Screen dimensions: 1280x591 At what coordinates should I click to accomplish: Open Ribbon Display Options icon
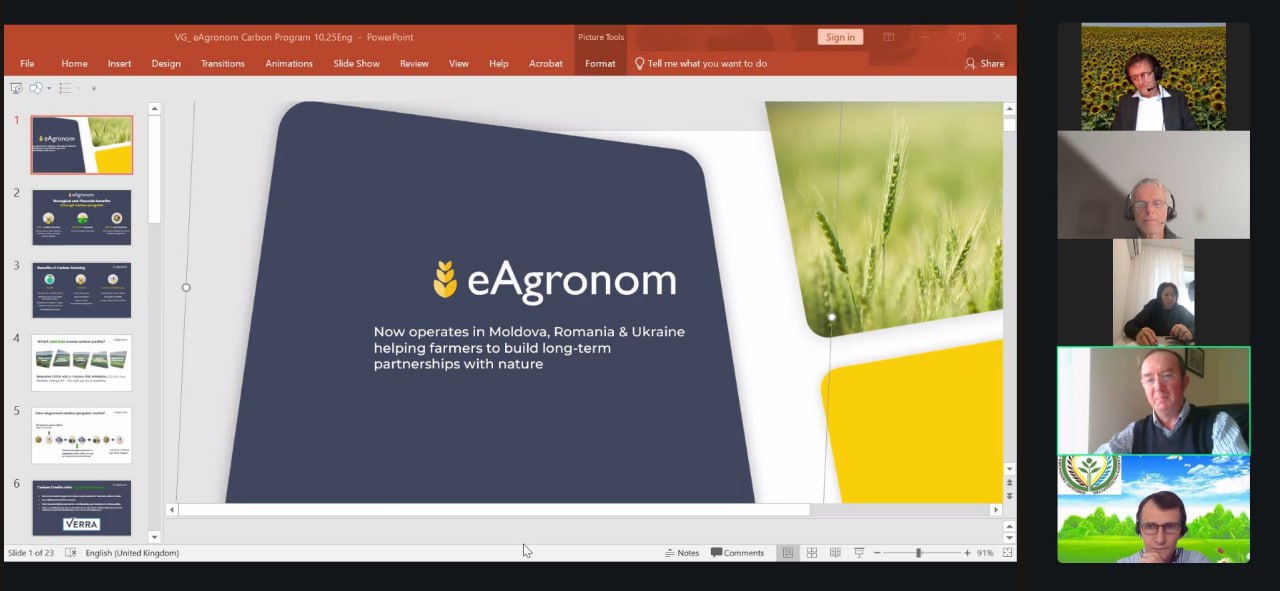pos(888,37)
